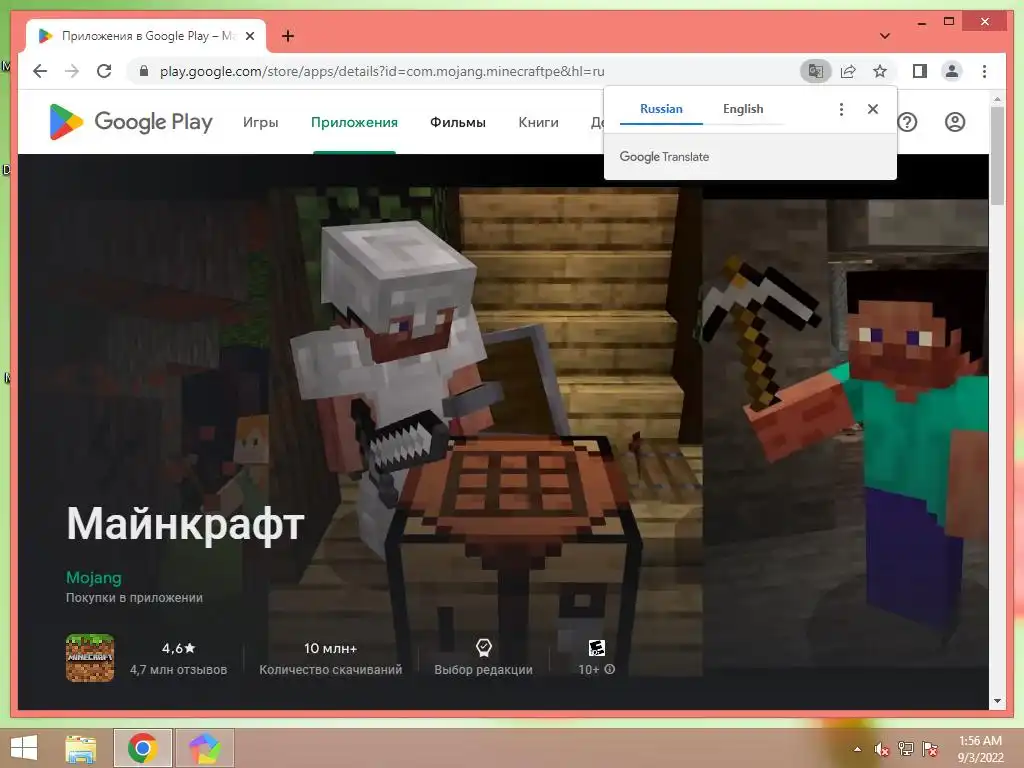The height and width of the screenshot is (768, 1024).
Task: Click the 10+ content rating info icon
Action: 610,669
